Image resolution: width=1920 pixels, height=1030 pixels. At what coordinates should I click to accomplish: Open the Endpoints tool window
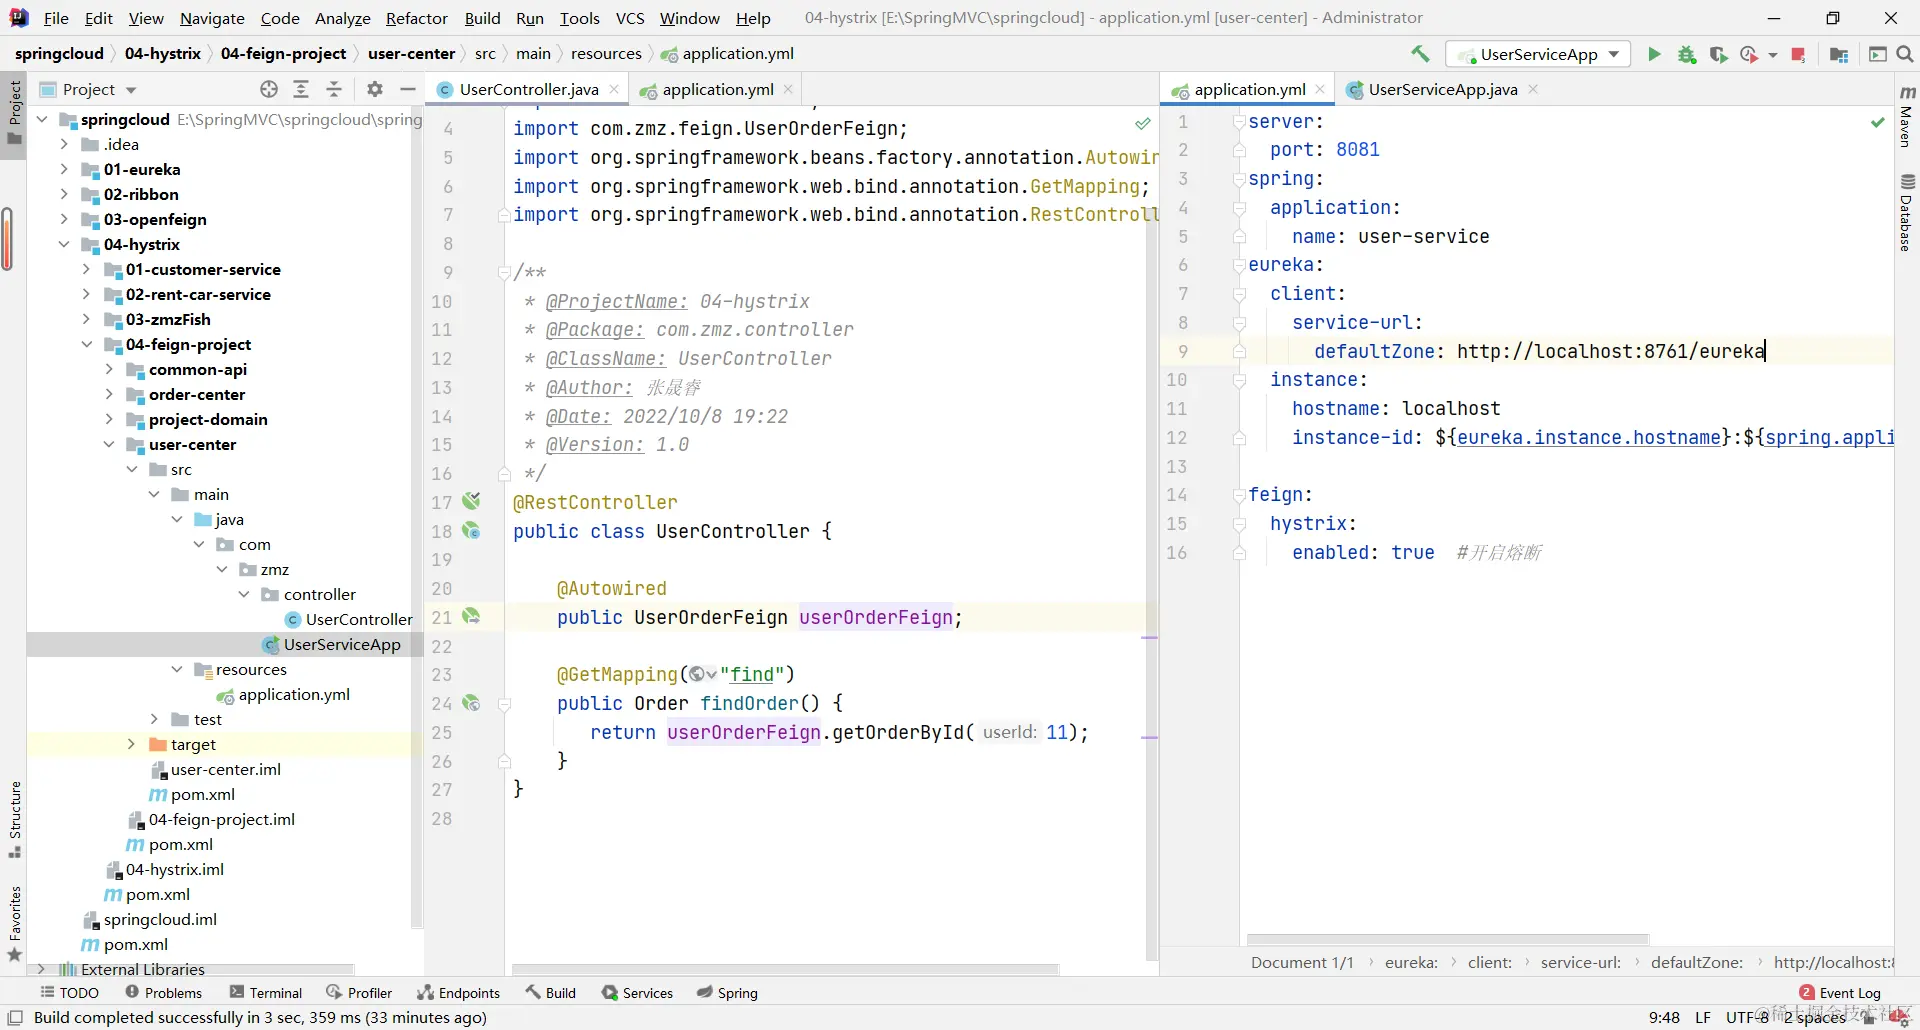tap(458, 993)
